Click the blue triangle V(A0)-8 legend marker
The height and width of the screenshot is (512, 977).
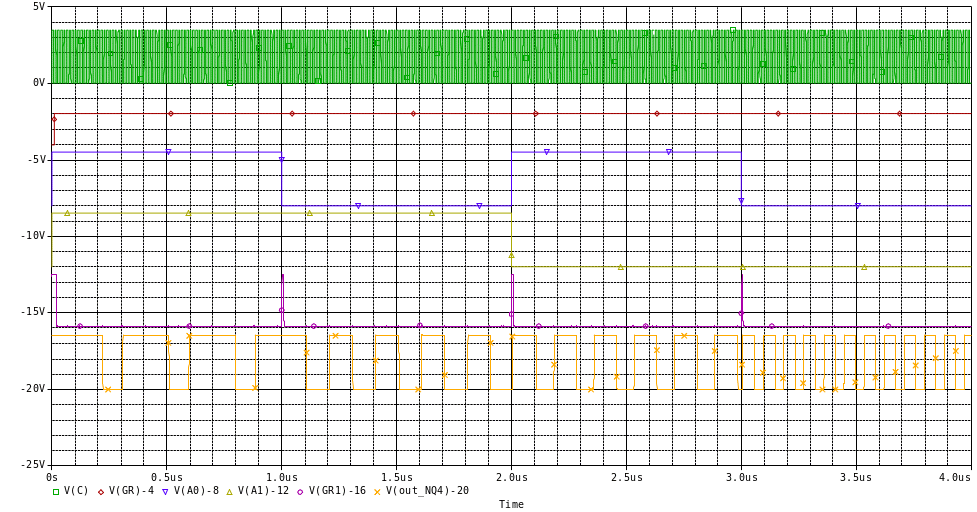[166, 491]
